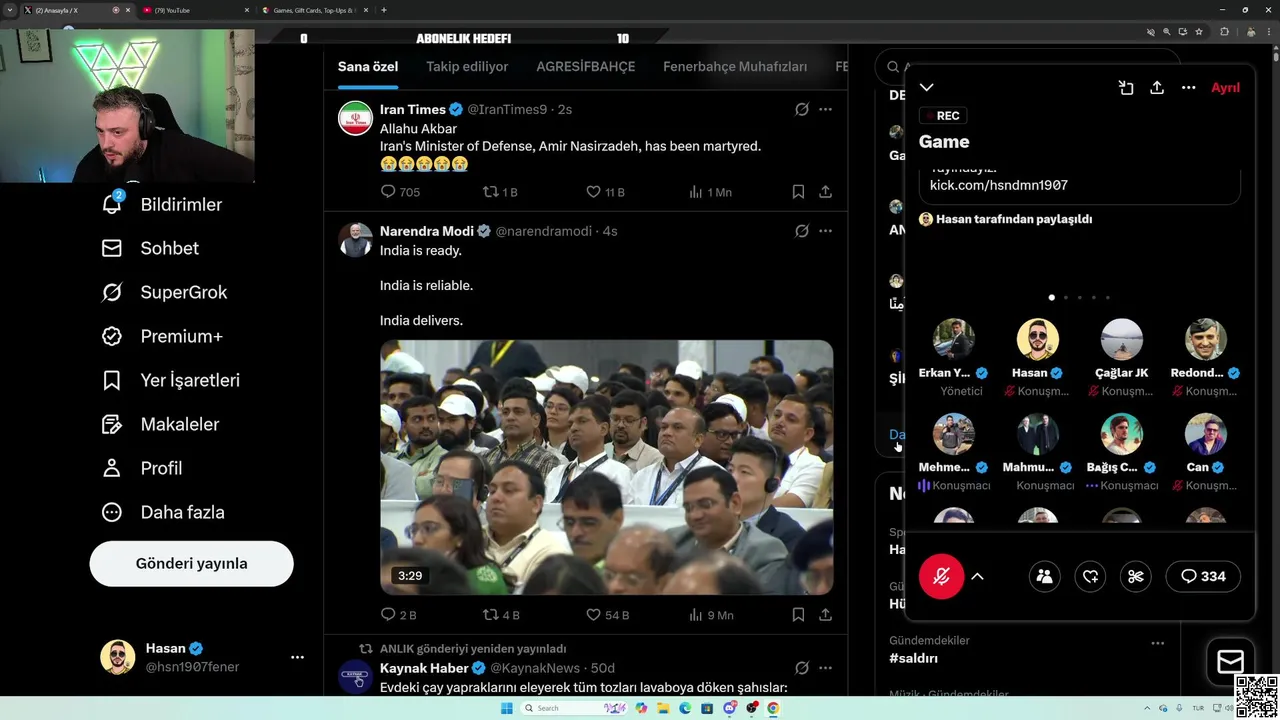Collapse the Space panel with chevron
Image resolution: width=1280 pixels, height=720 pixels.
[x=927, y=87]
